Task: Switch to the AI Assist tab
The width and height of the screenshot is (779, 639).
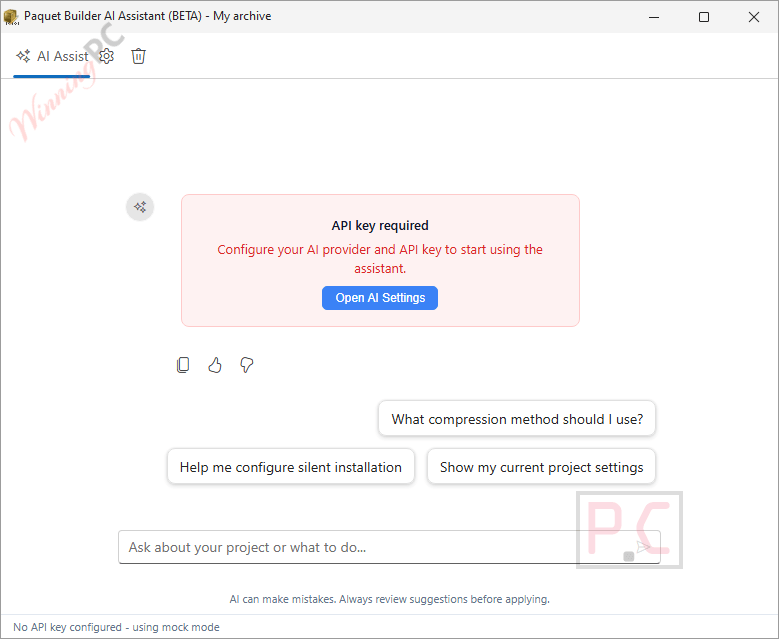Action: point(52,56)
